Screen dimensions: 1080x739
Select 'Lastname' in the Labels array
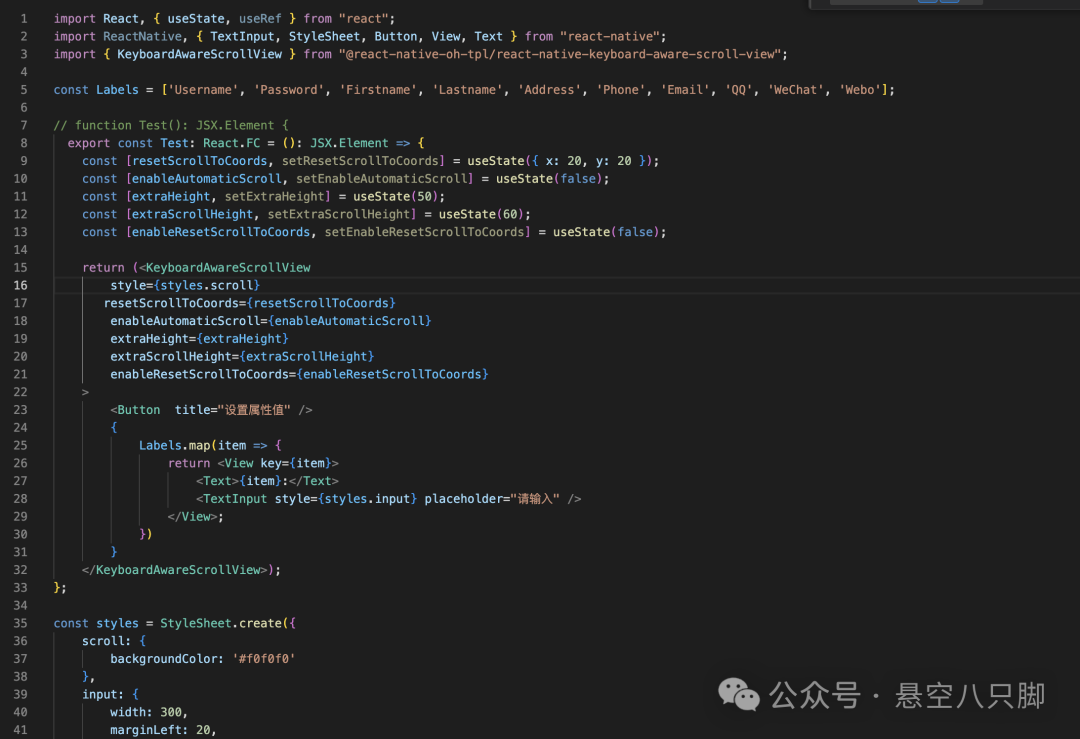[x=467, y=90]
